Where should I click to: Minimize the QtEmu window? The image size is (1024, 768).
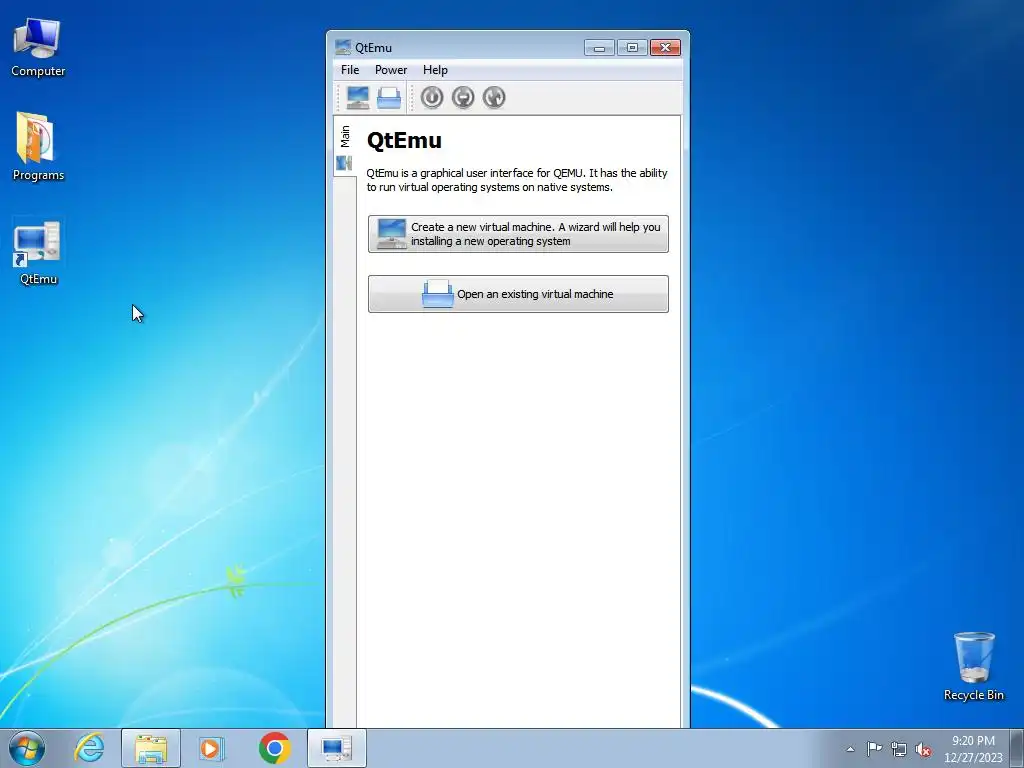coord(599,48)
